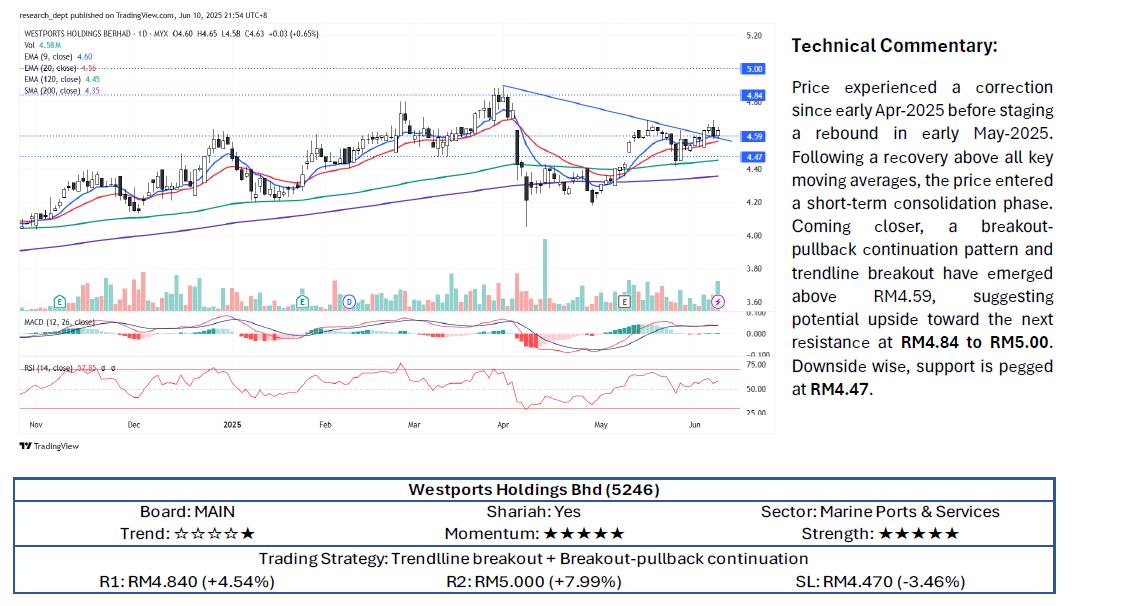
Task: Select the 5.00 blue price label
Action: [x=754, y=69]
